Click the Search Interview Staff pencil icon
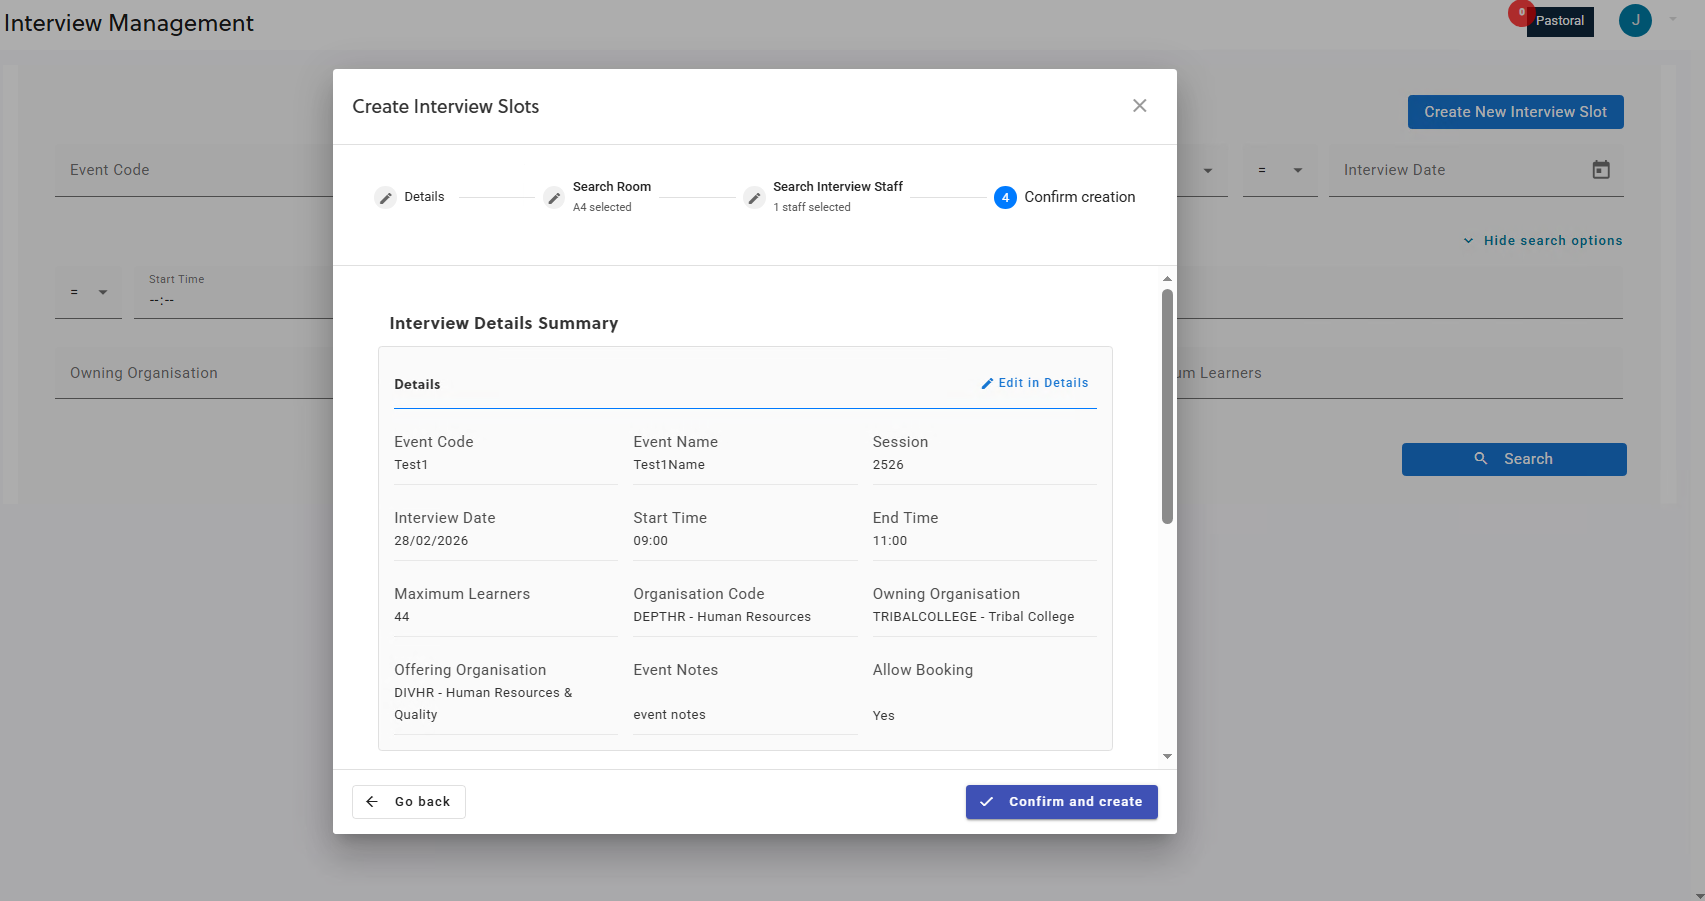The width and height of the screenshot is (1705, 901). coord(755,198)
